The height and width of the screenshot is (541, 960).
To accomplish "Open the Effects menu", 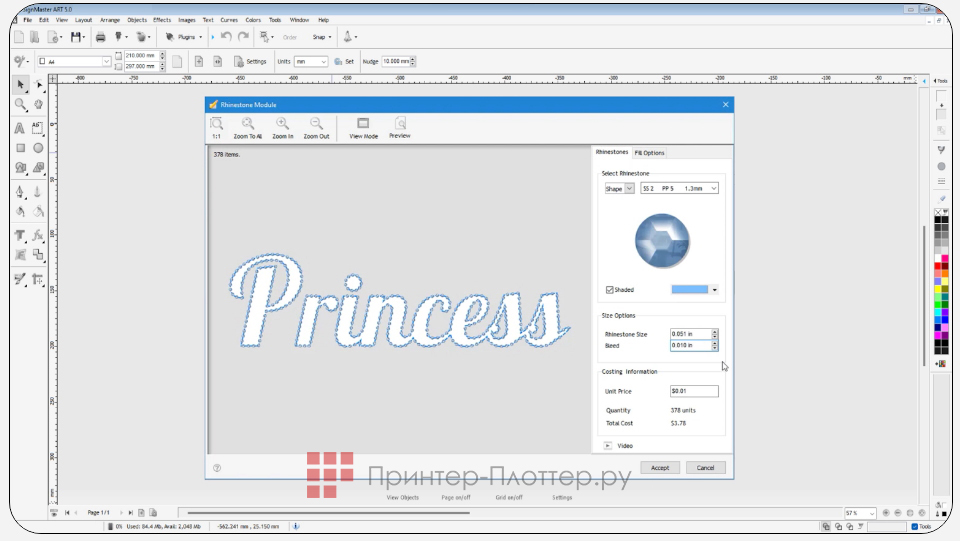I will point(162,19).
